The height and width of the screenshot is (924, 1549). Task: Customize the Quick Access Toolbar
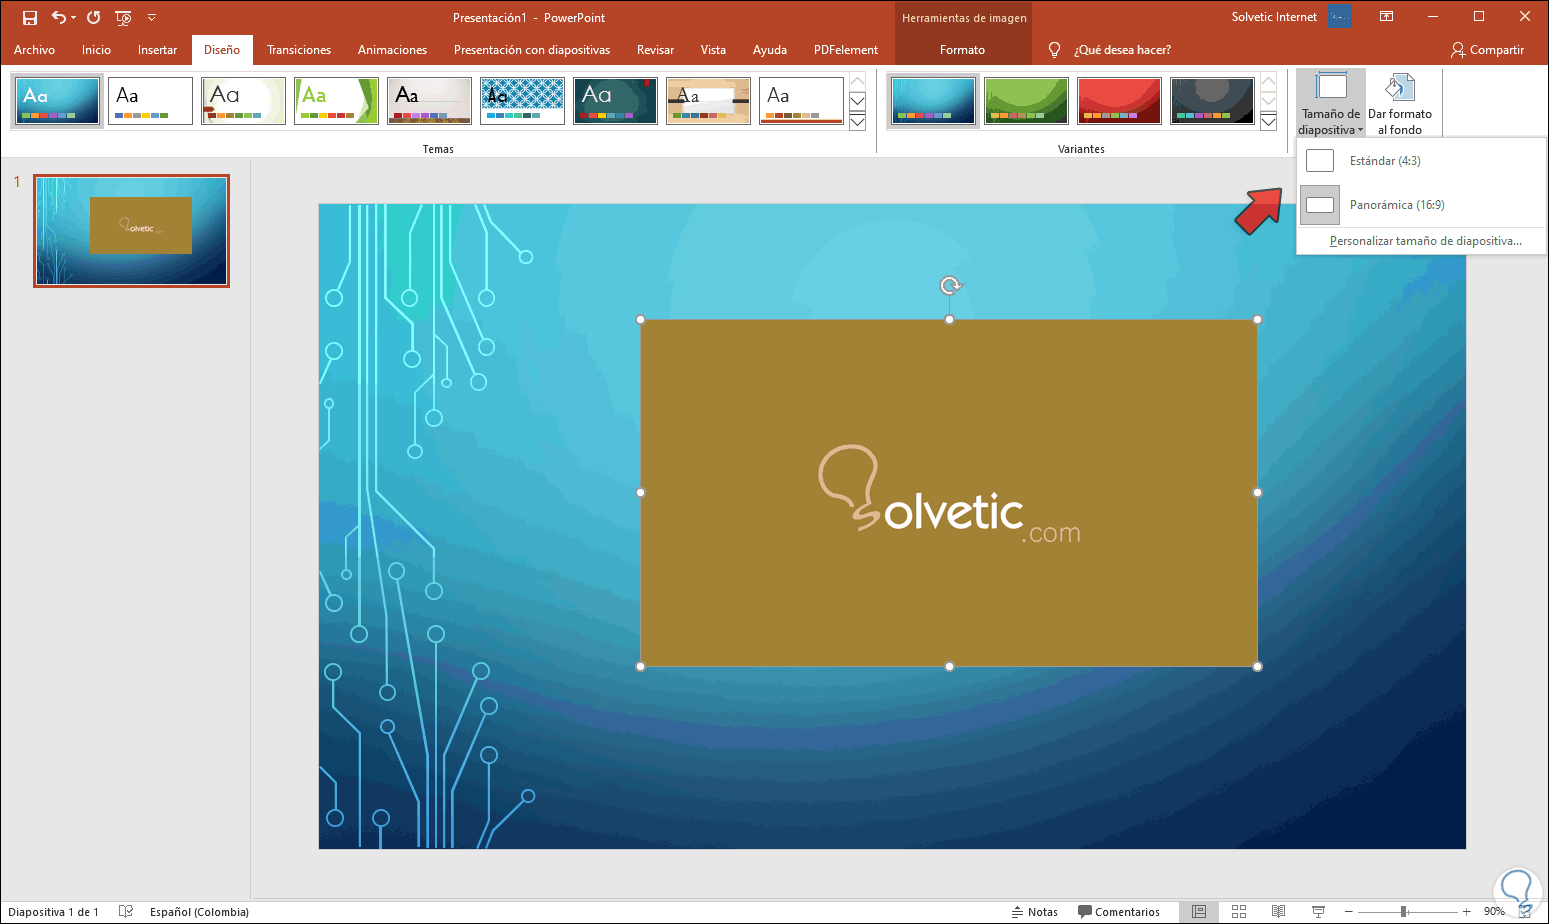point(152,18)
